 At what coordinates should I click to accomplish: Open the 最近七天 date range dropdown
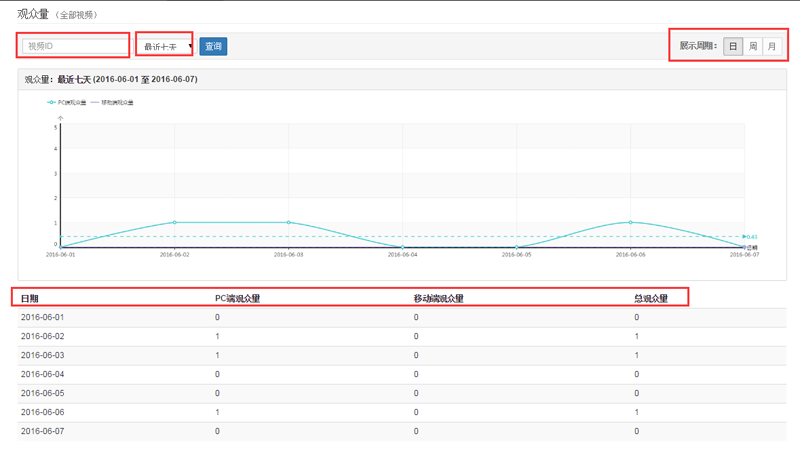point(163,46)
